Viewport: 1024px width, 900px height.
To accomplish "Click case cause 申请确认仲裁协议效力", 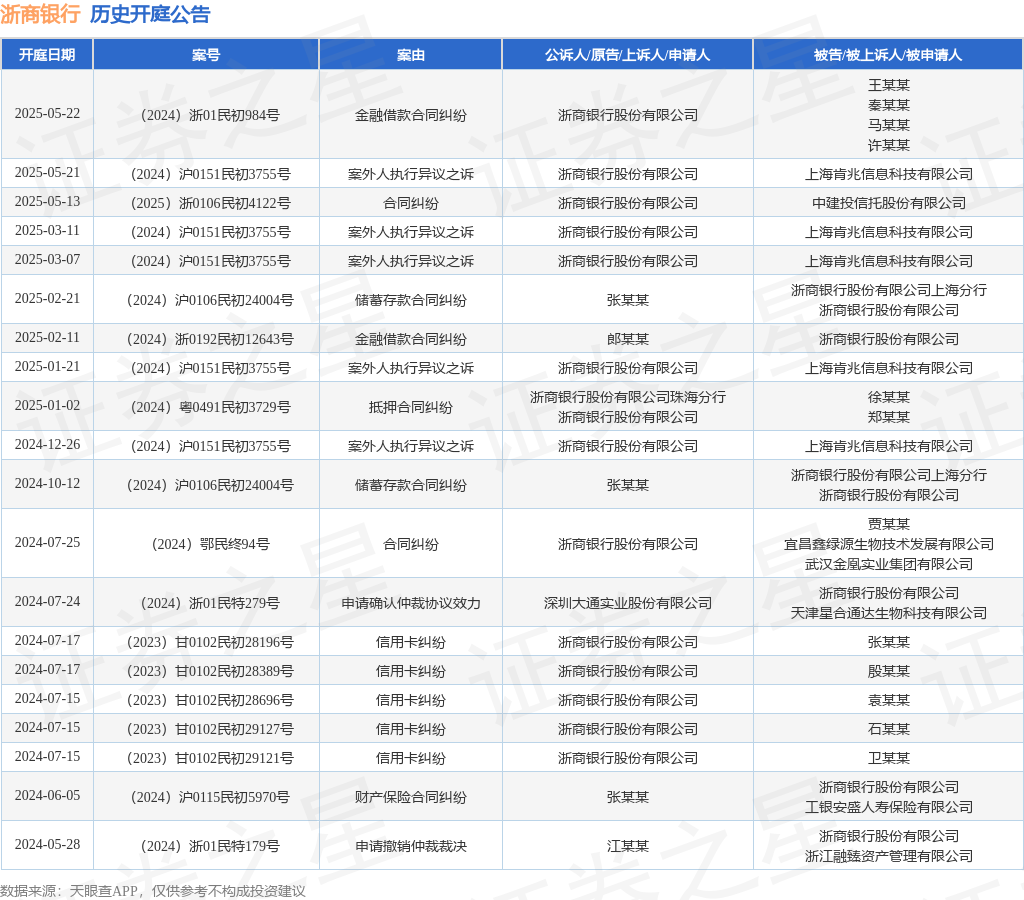I will 411,603.
